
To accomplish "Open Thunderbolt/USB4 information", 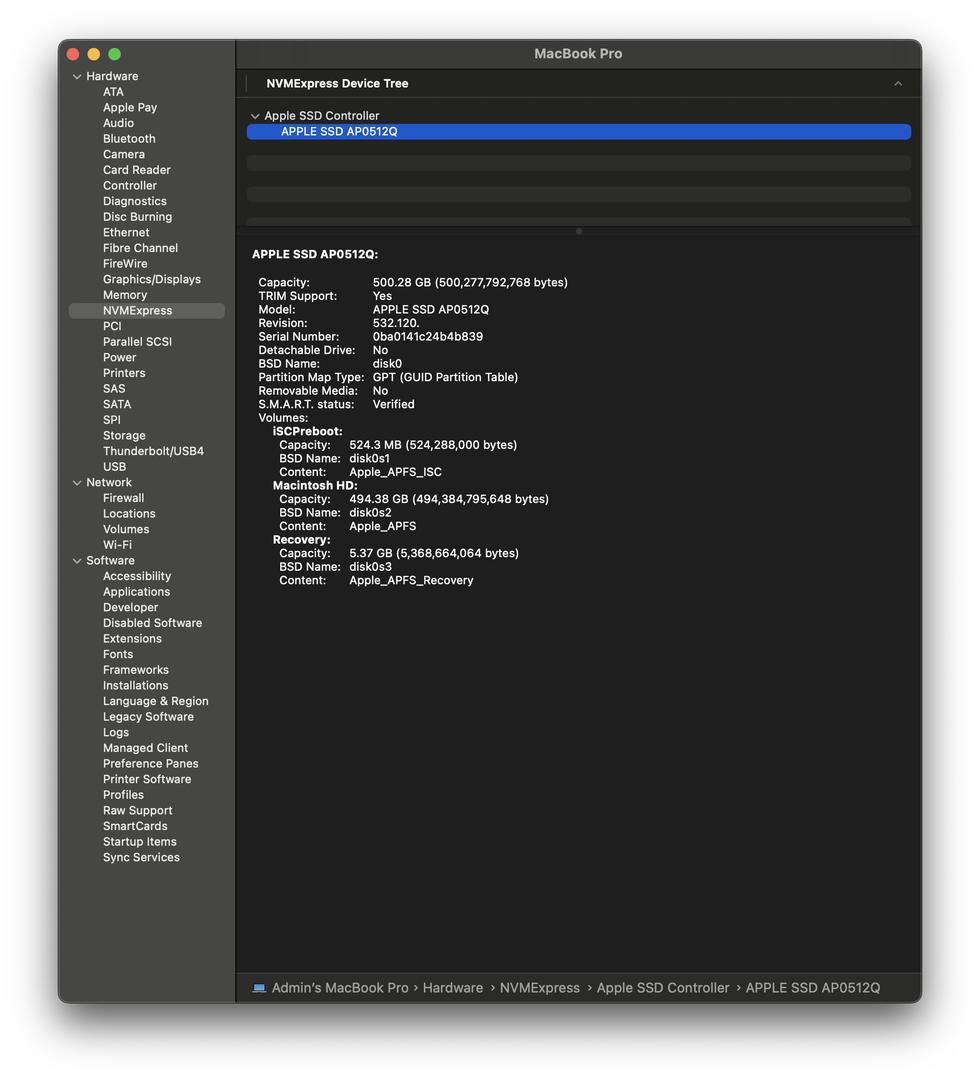I will click(154, 451).
